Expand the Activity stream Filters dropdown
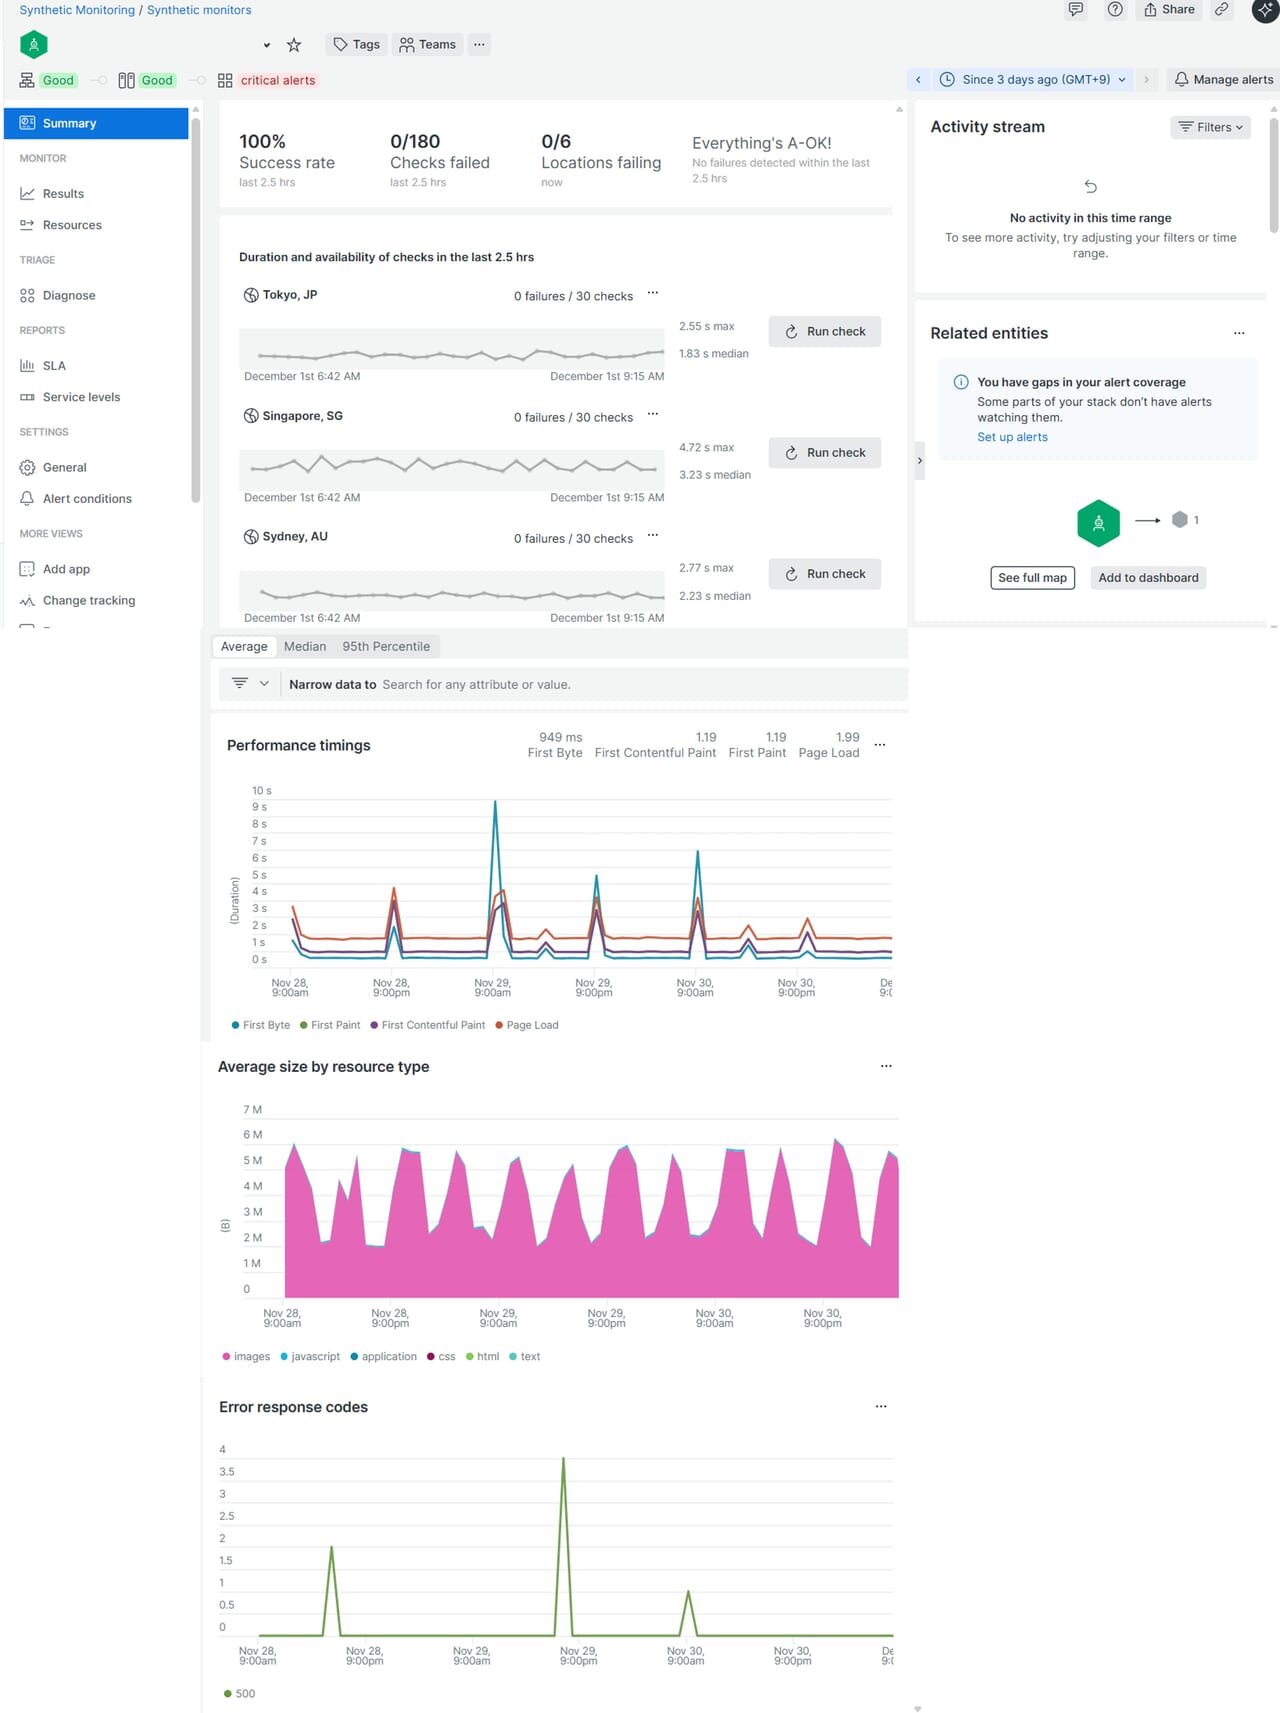Screen dimensions: 1280x1713 point(1210,127)
